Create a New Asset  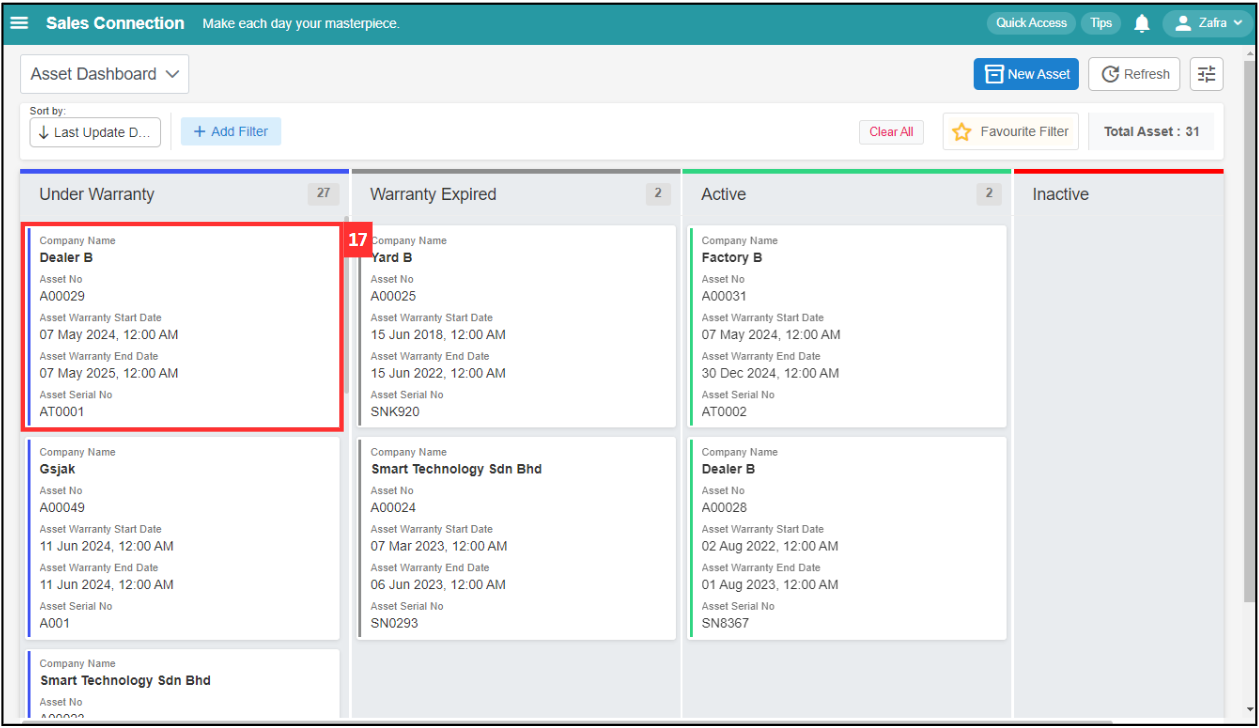(x=1026, y=74)
